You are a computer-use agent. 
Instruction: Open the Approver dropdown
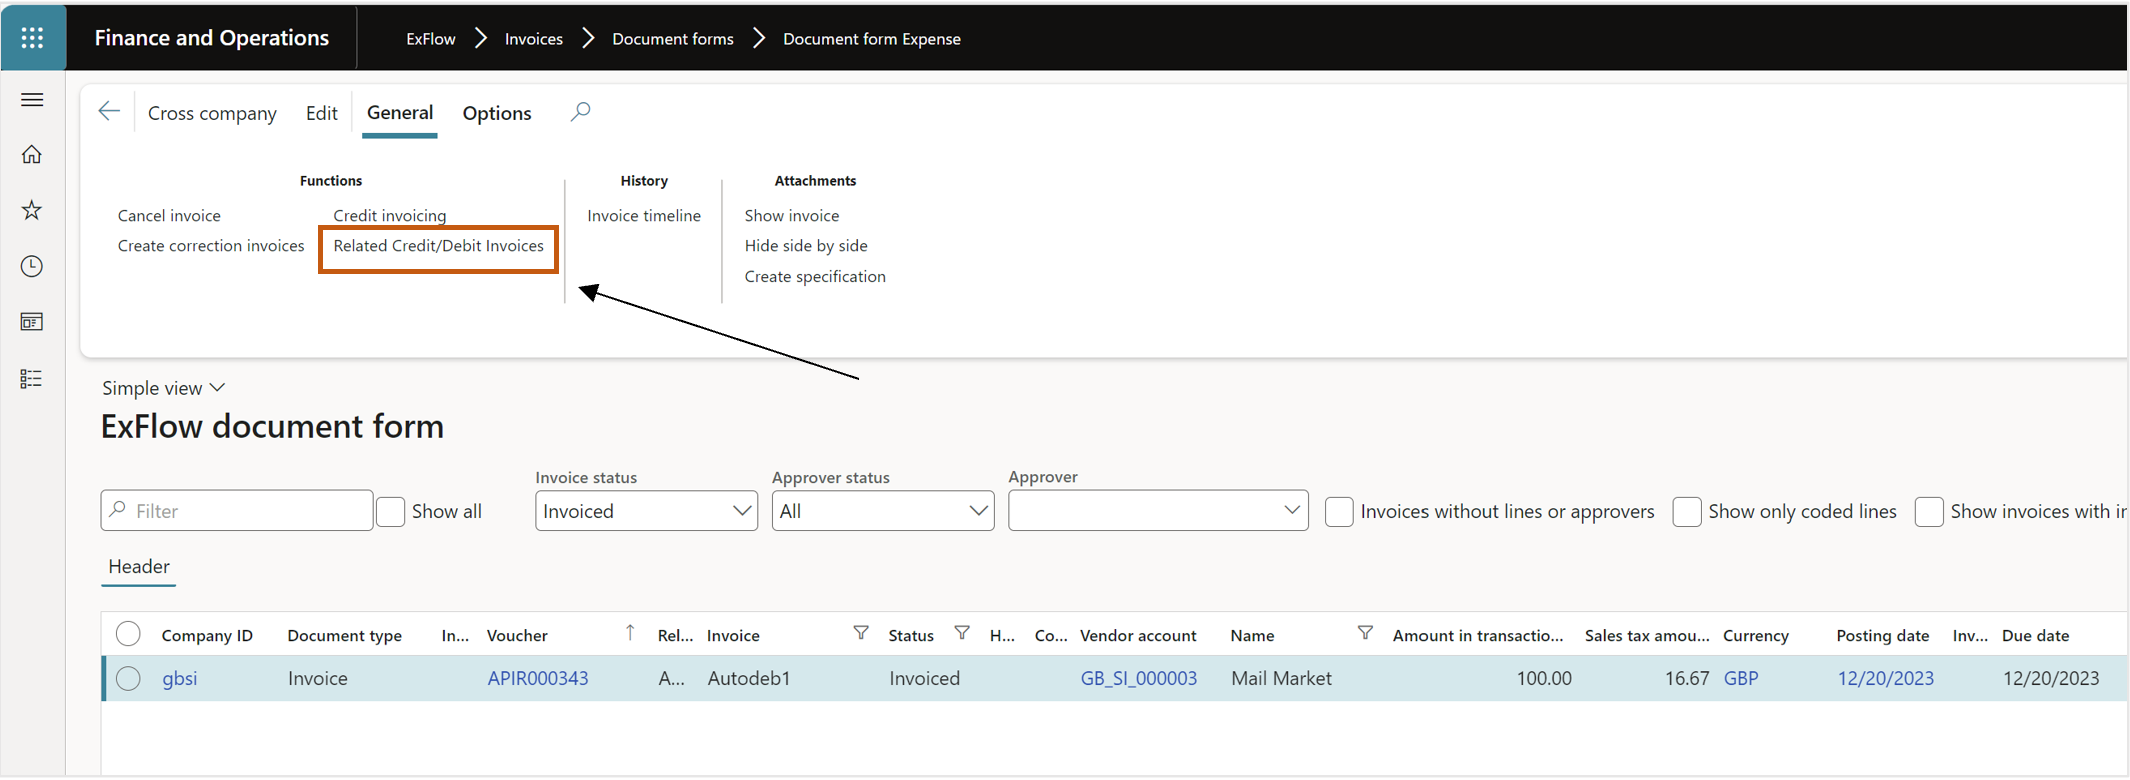click(1158, 511)
